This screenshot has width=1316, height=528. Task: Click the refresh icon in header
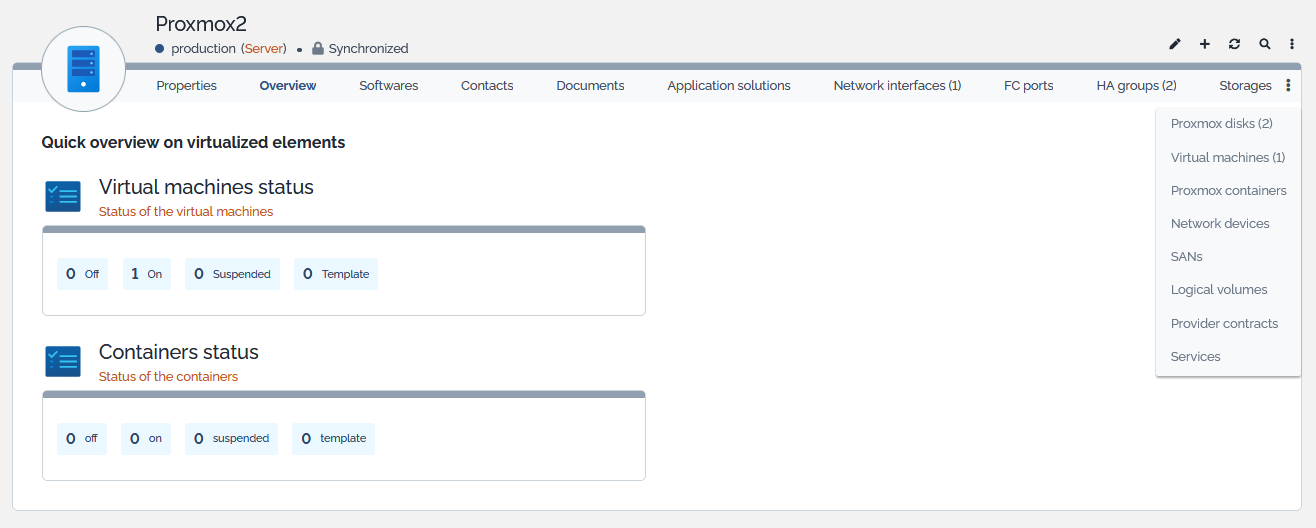click(1235, 44)
